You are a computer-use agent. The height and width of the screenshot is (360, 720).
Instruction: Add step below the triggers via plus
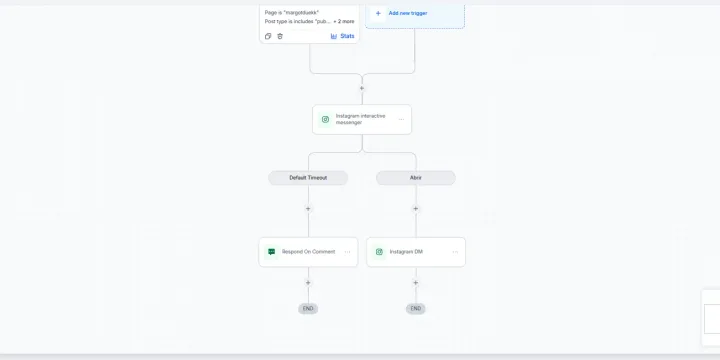pyautogui.click(x=362, y=88)
